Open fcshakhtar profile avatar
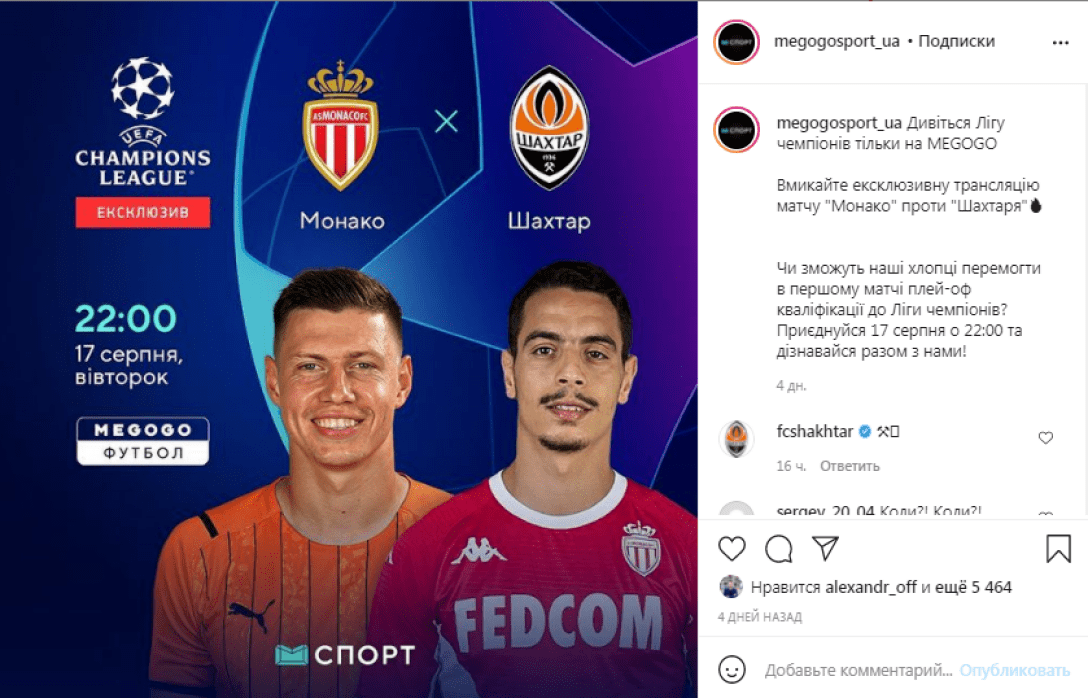Viewport: 1088px width, 698px height. (736, 439)
